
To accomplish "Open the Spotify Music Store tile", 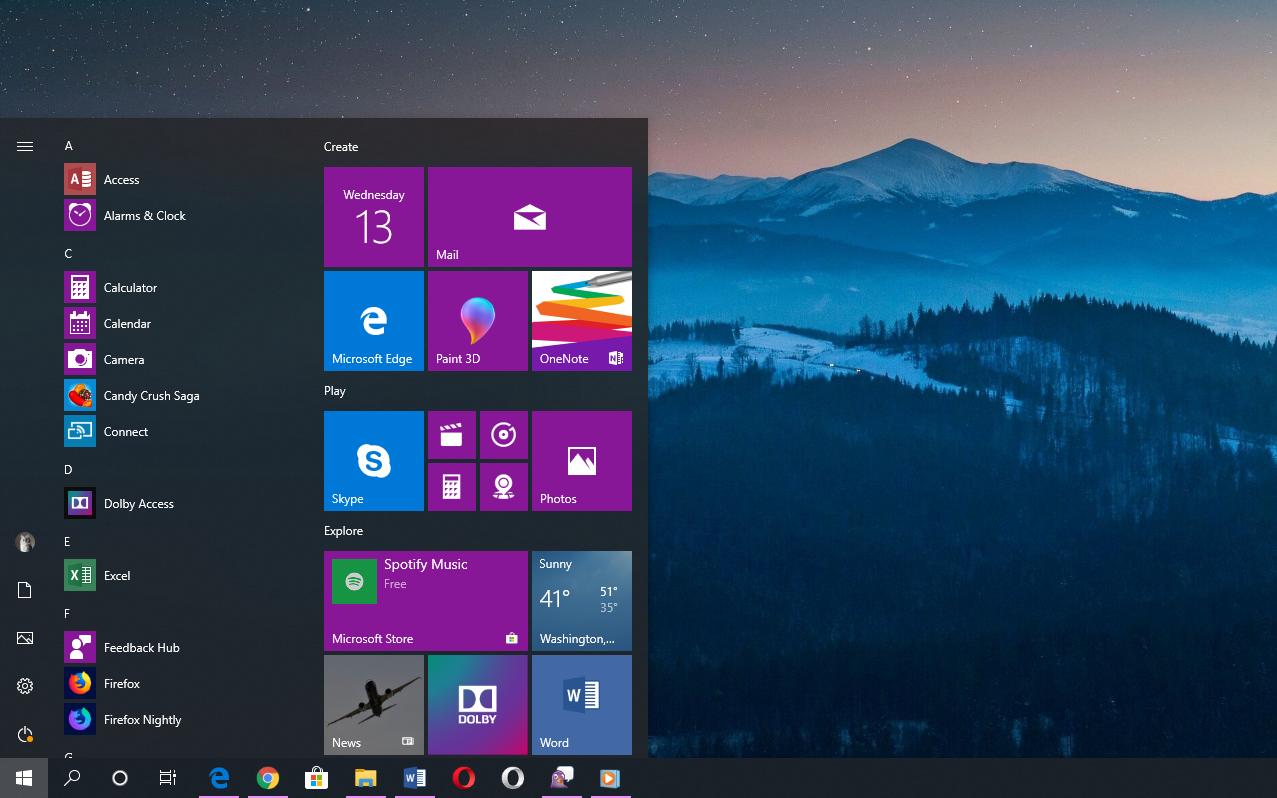I will [425, 600].
